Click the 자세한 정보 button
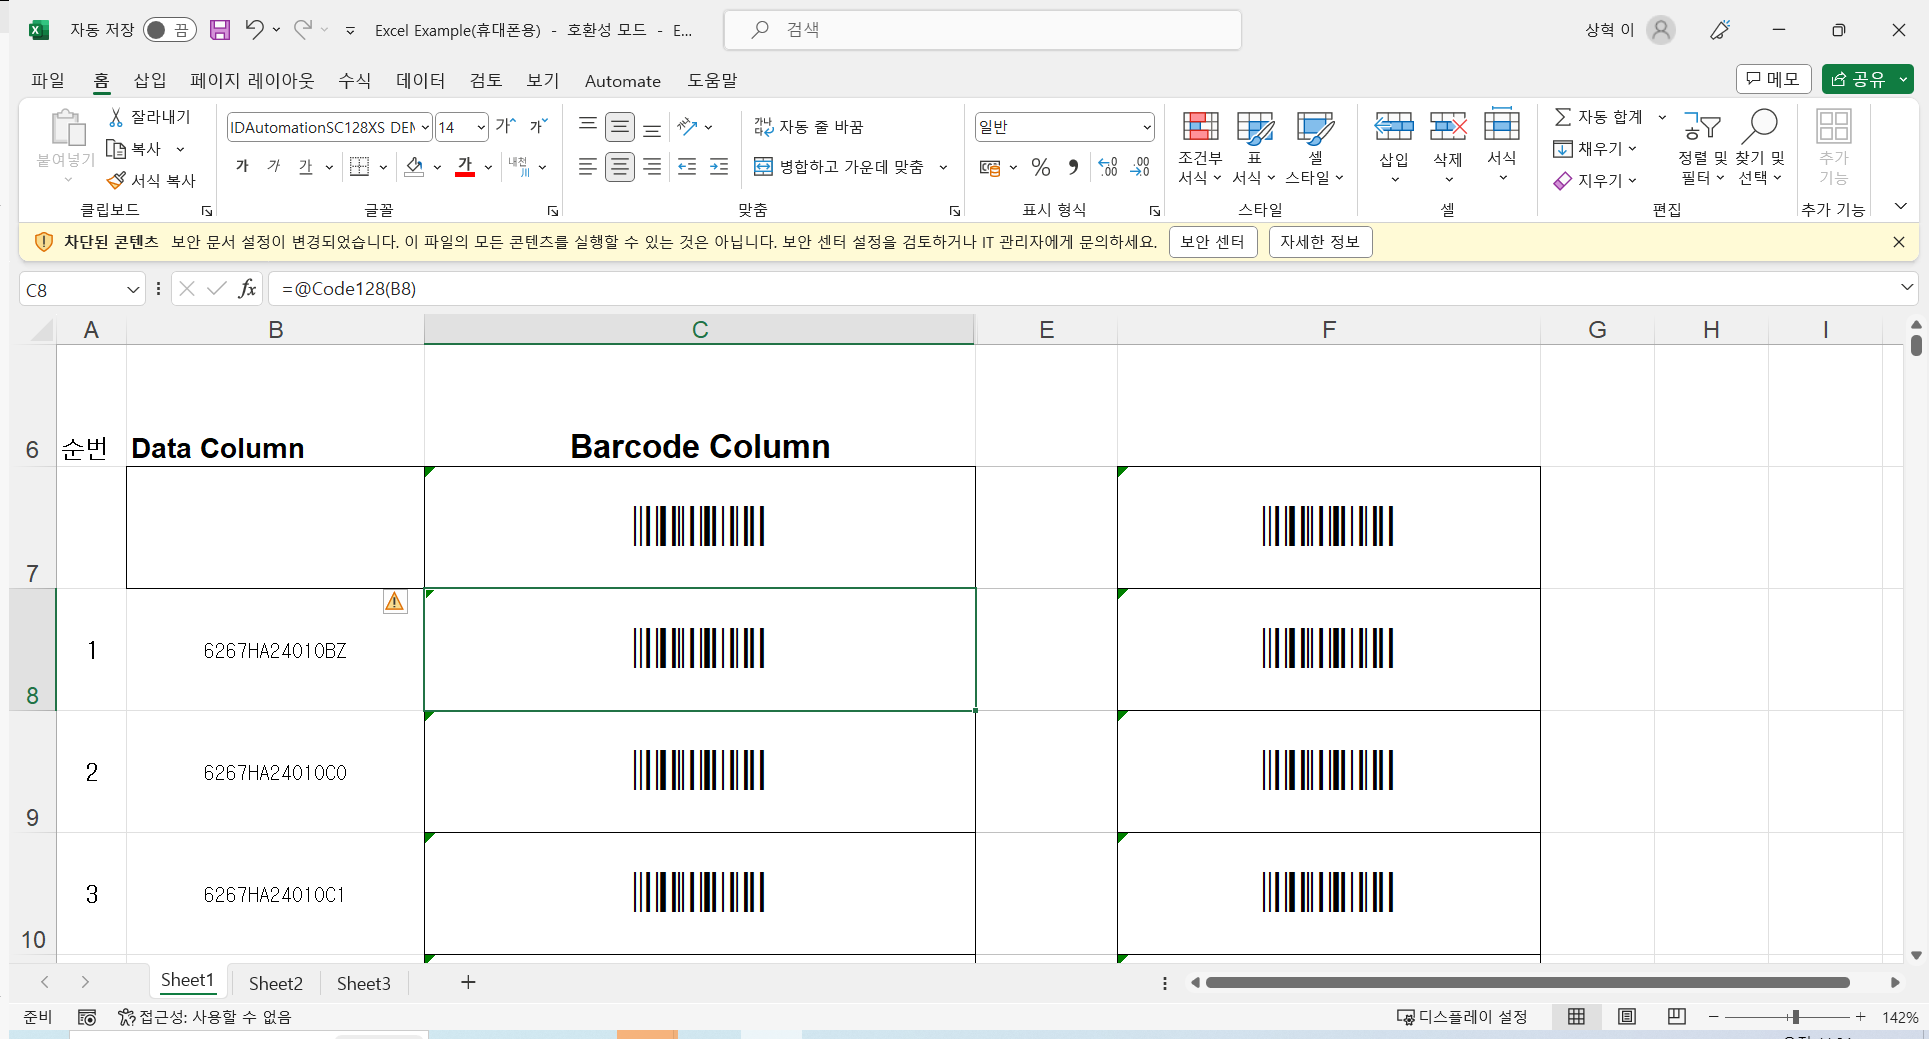 pos(1320,242)
